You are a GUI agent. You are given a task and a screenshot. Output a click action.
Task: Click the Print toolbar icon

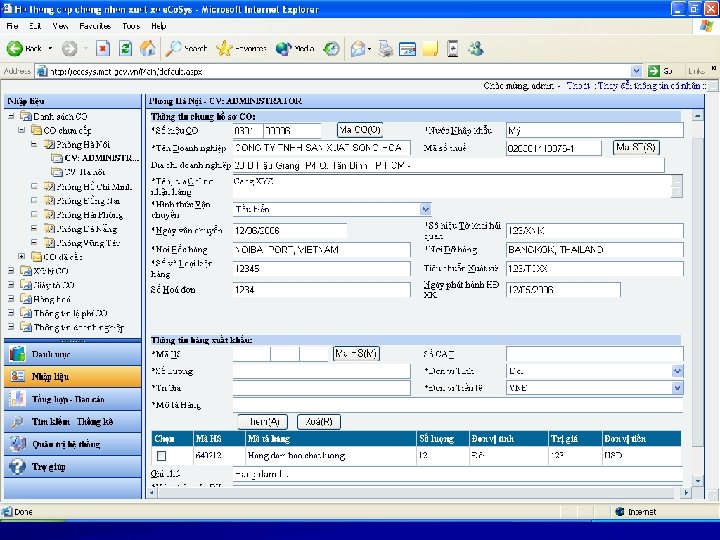coord(384,48)
